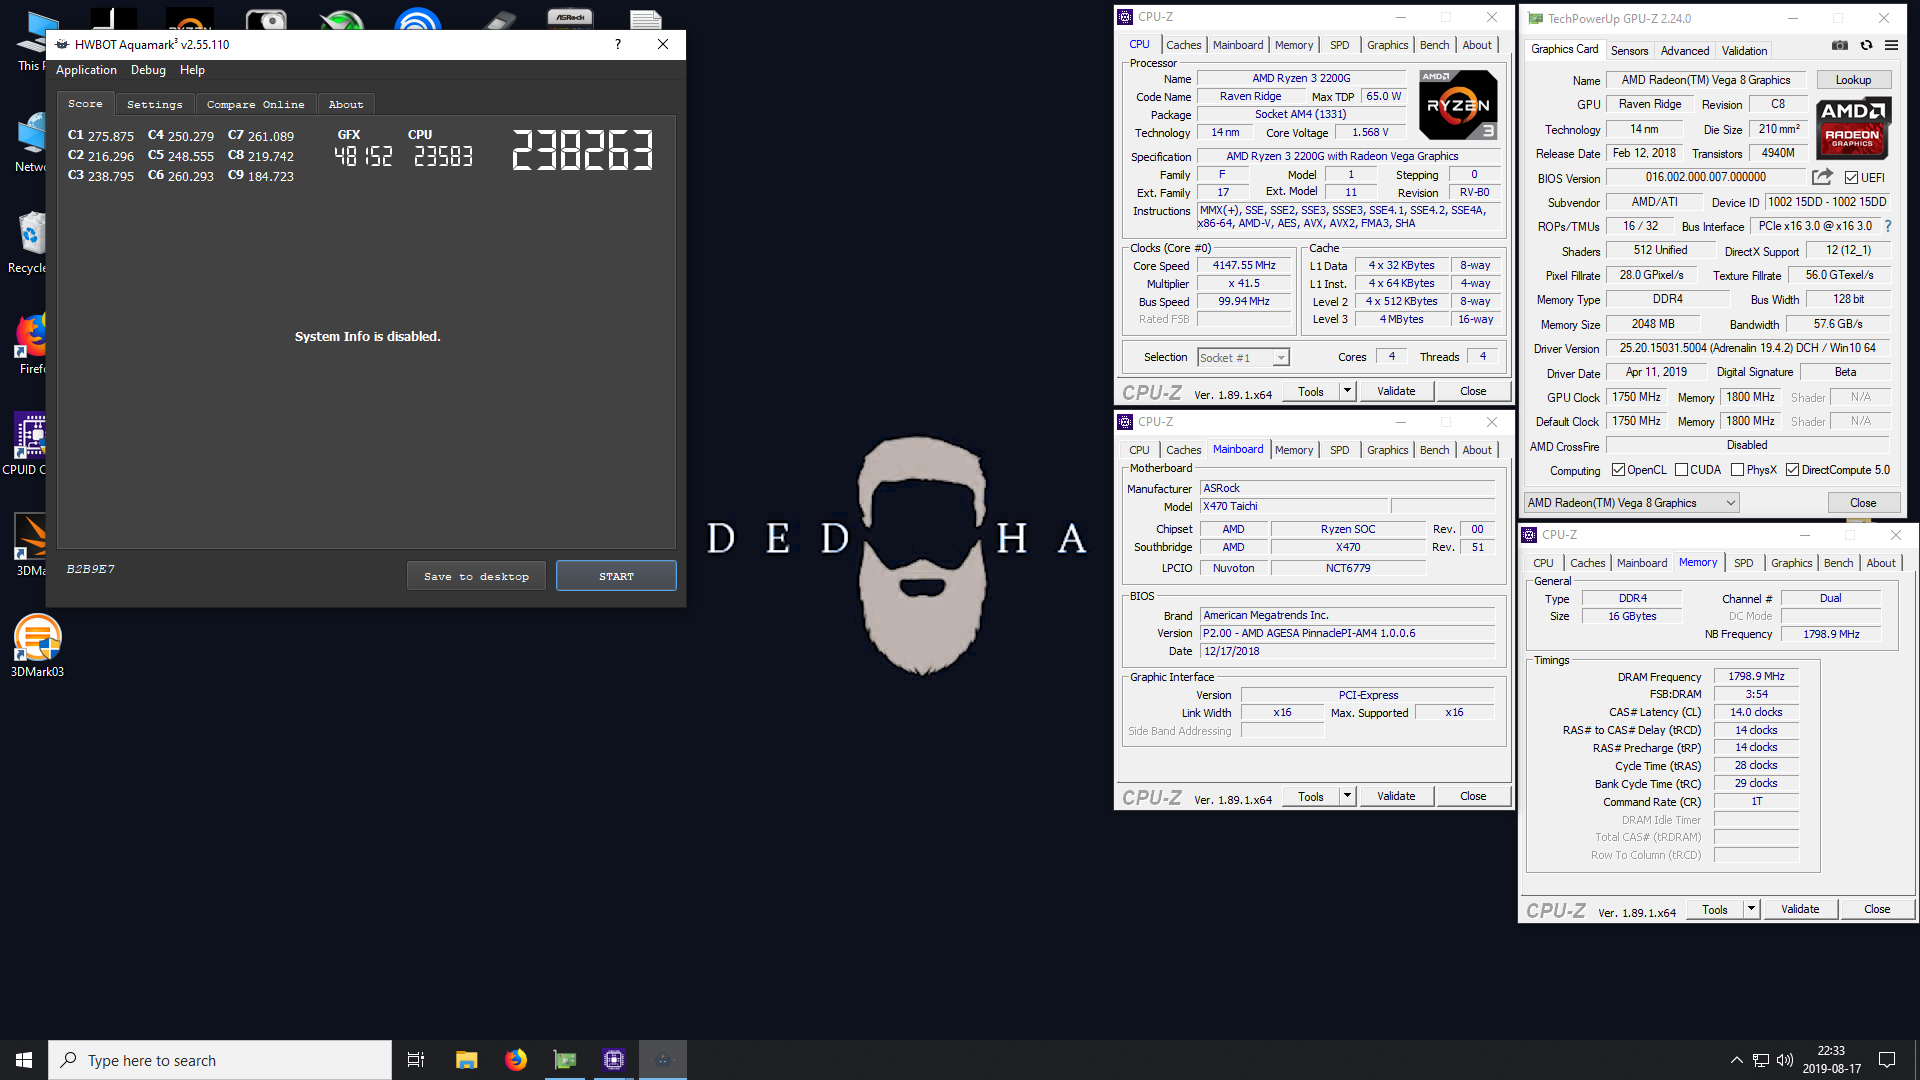
Task: Open the Validation tab in GPU-Z
Action: coord(1744,51)
